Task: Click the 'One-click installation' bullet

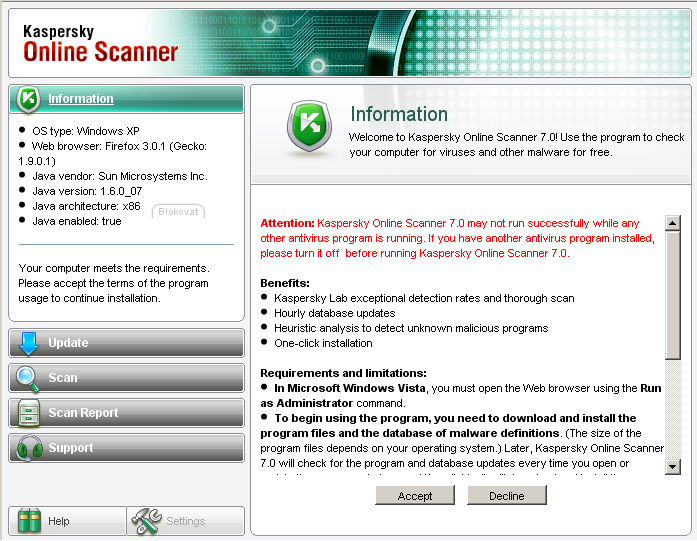Action: pyautogui.click(x=323, y=343)
